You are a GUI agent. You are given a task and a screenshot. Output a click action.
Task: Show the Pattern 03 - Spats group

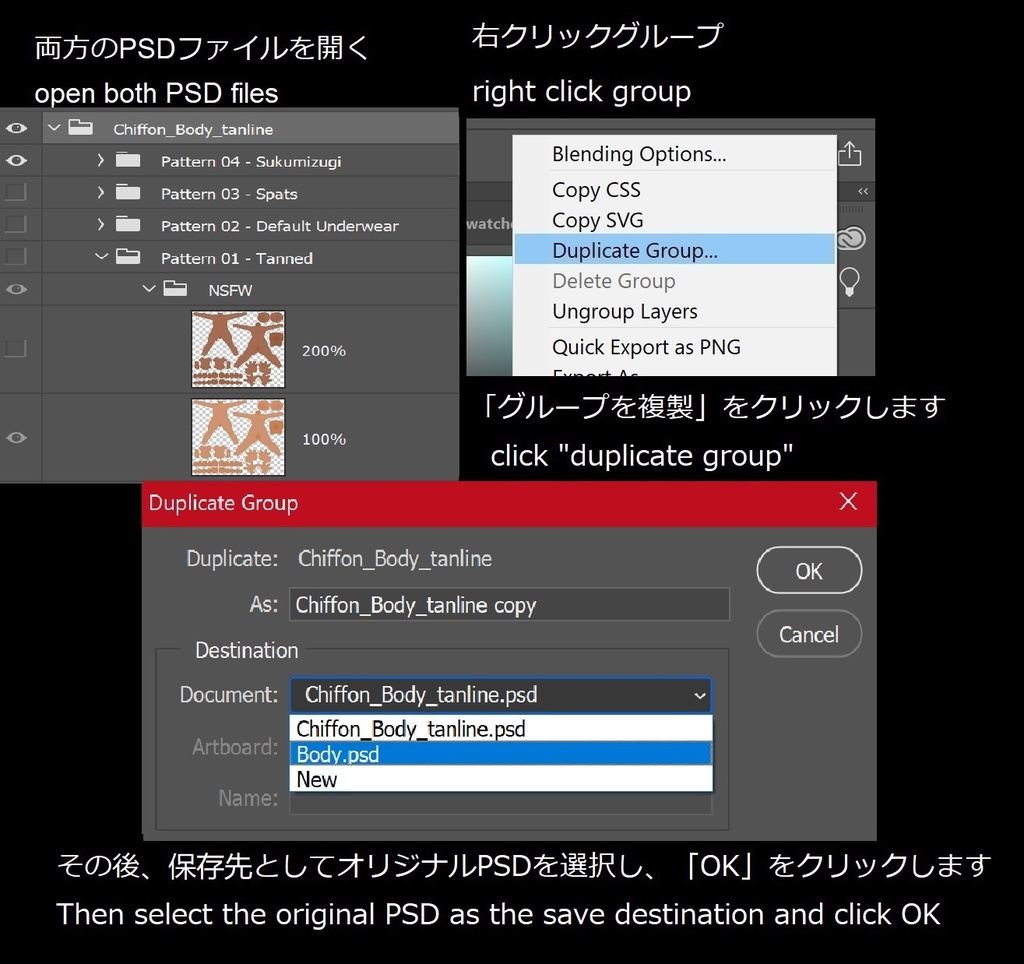(x=16, y=193)
